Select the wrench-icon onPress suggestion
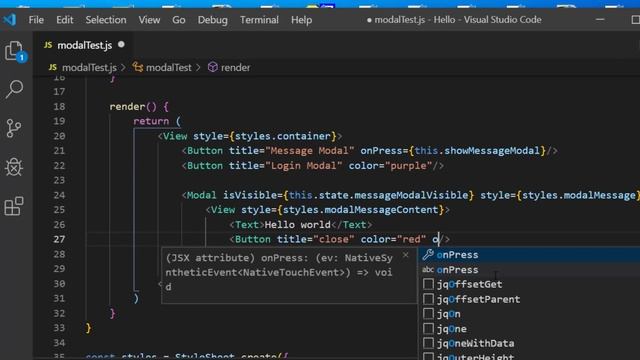Viewport: 640px width, 360px height. point(529,255)
